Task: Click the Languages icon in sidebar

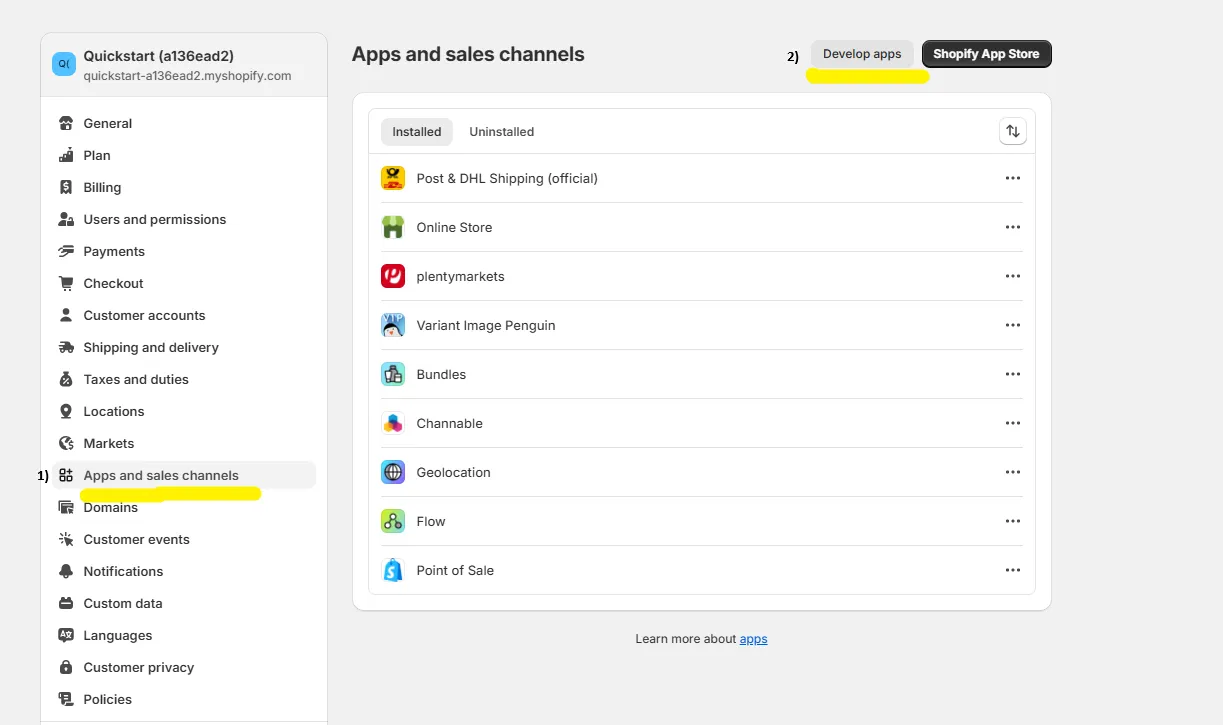Action: 66,635
